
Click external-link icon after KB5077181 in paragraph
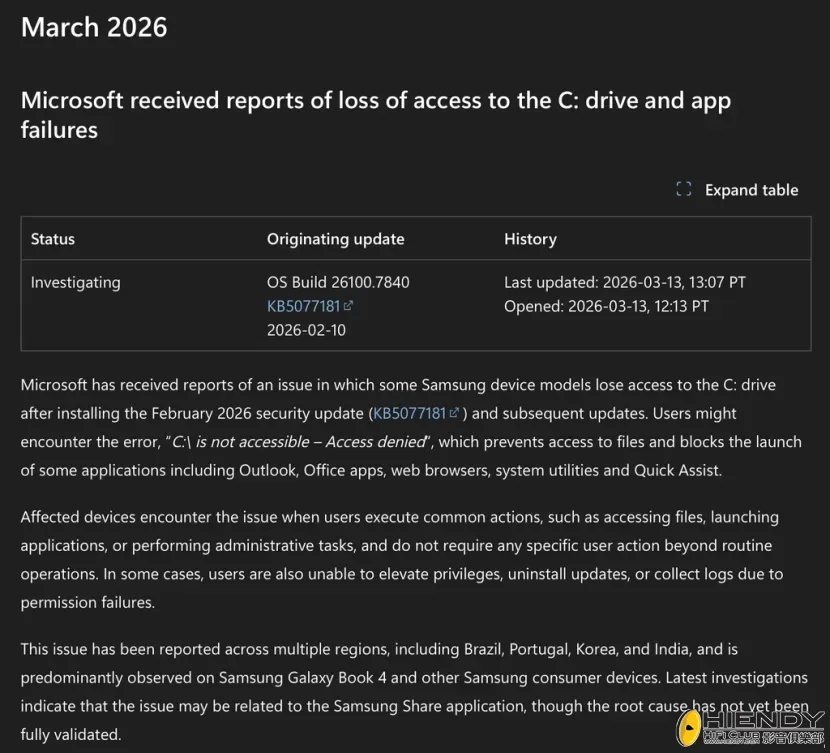454,413
